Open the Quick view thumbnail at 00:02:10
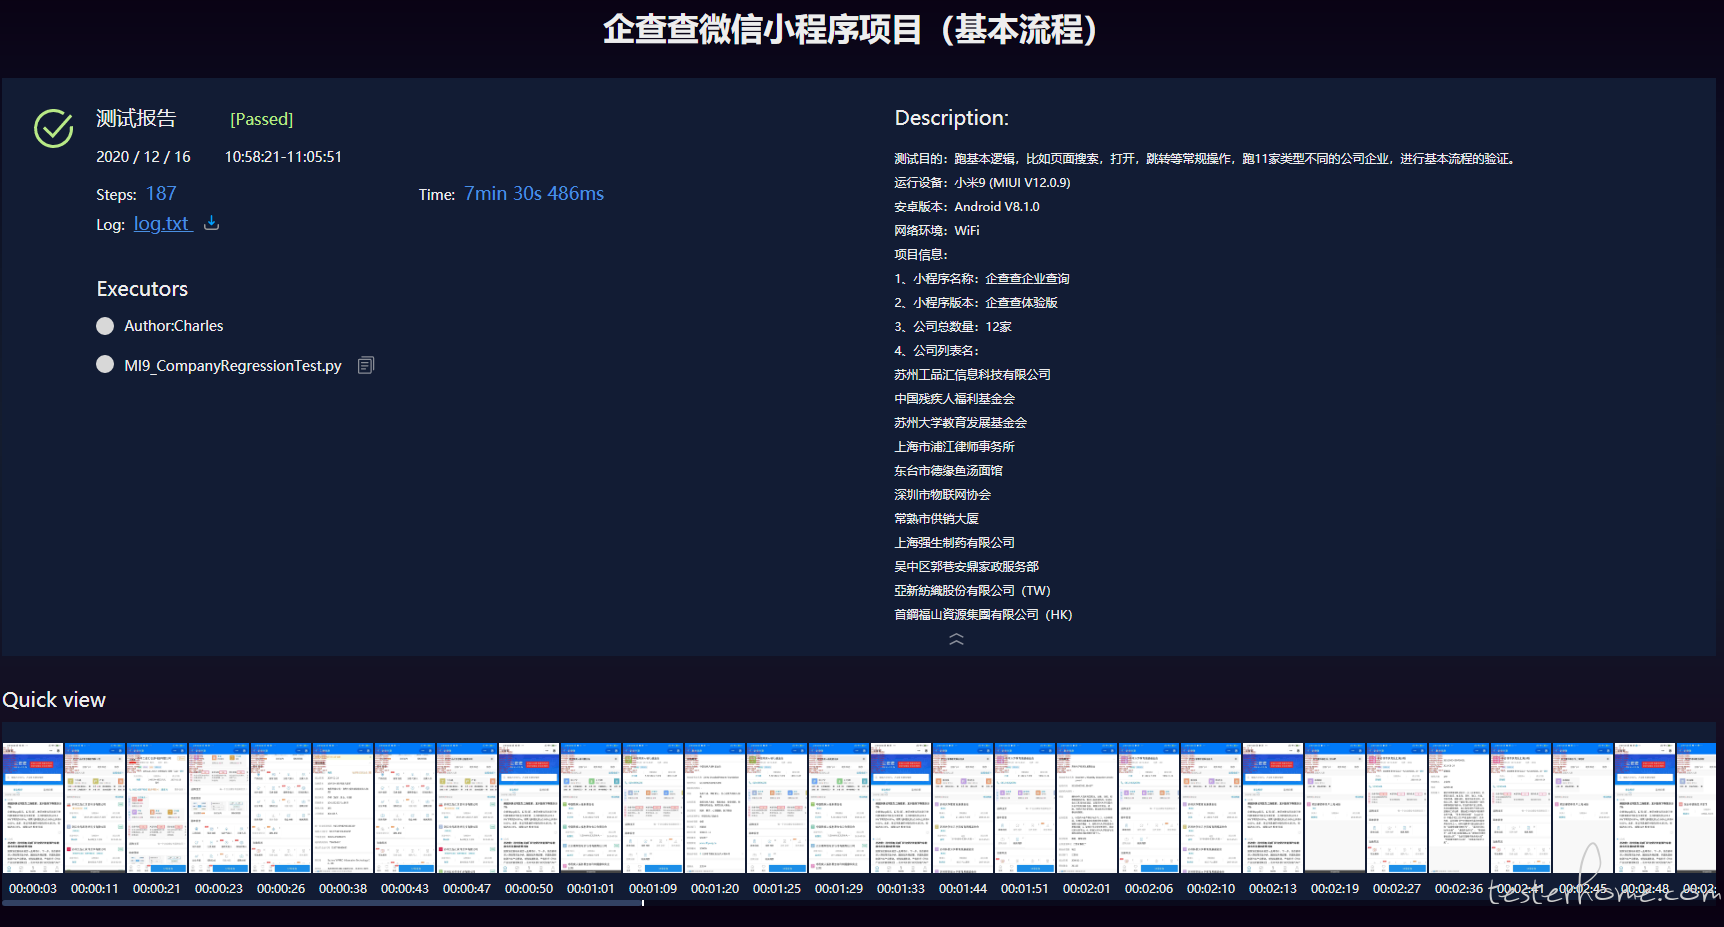 coord(1211,808)
